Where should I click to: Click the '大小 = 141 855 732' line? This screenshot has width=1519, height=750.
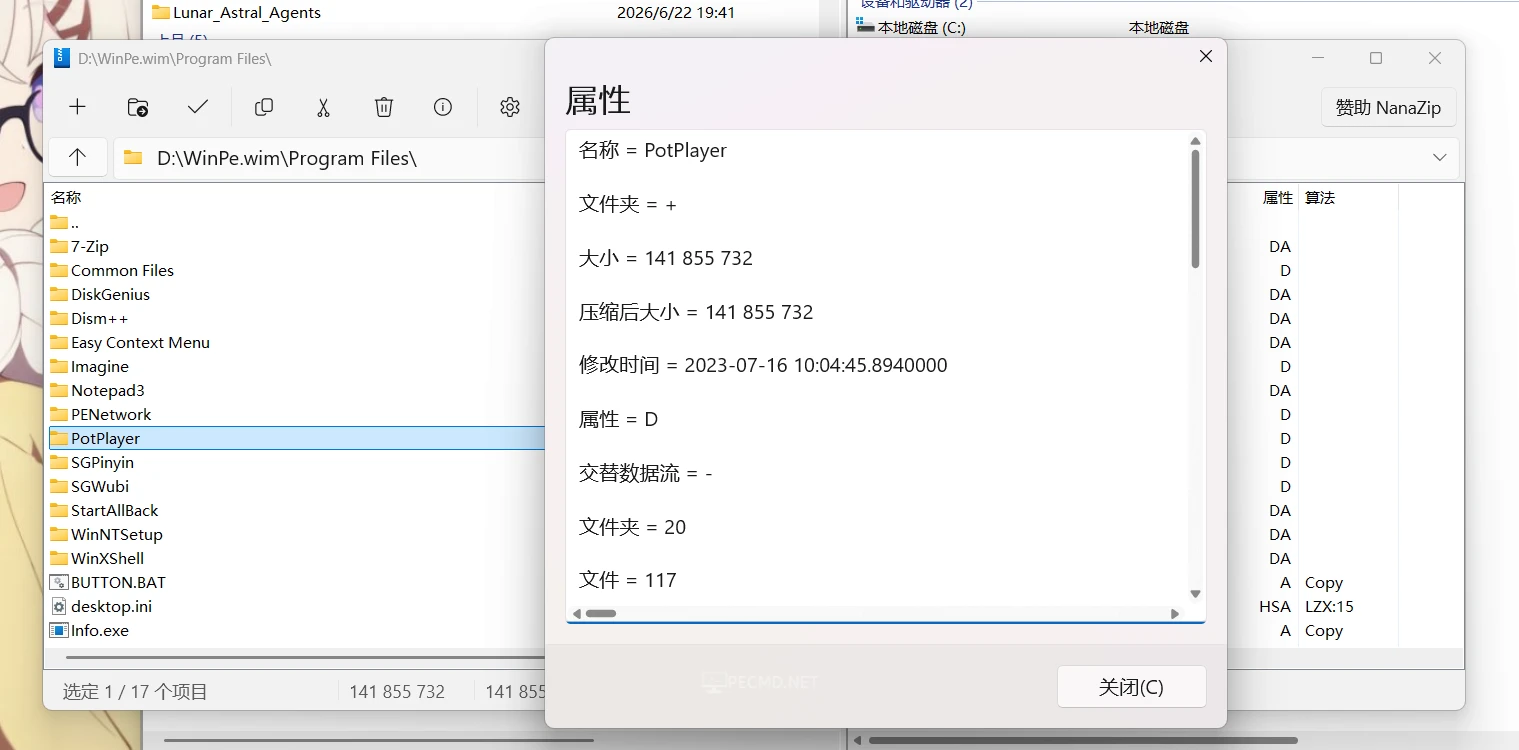click(666, 258)
